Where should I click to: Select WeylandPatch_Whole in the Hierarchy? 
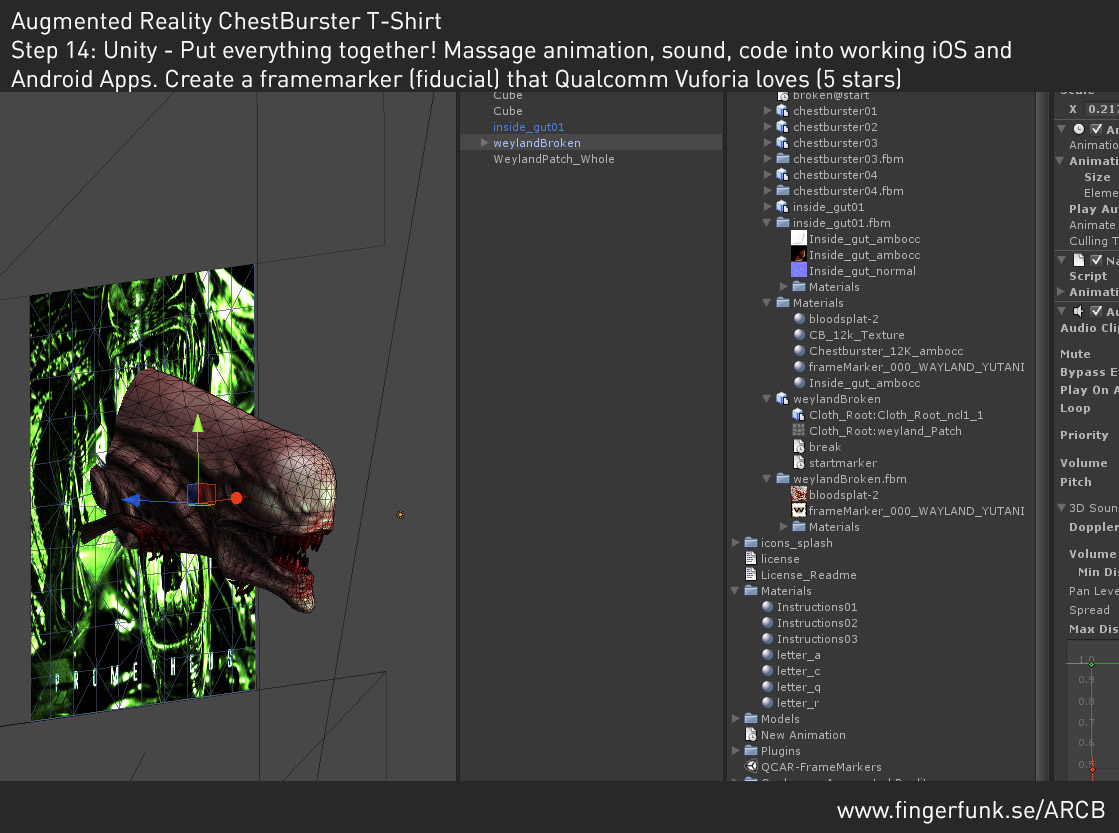554,159
